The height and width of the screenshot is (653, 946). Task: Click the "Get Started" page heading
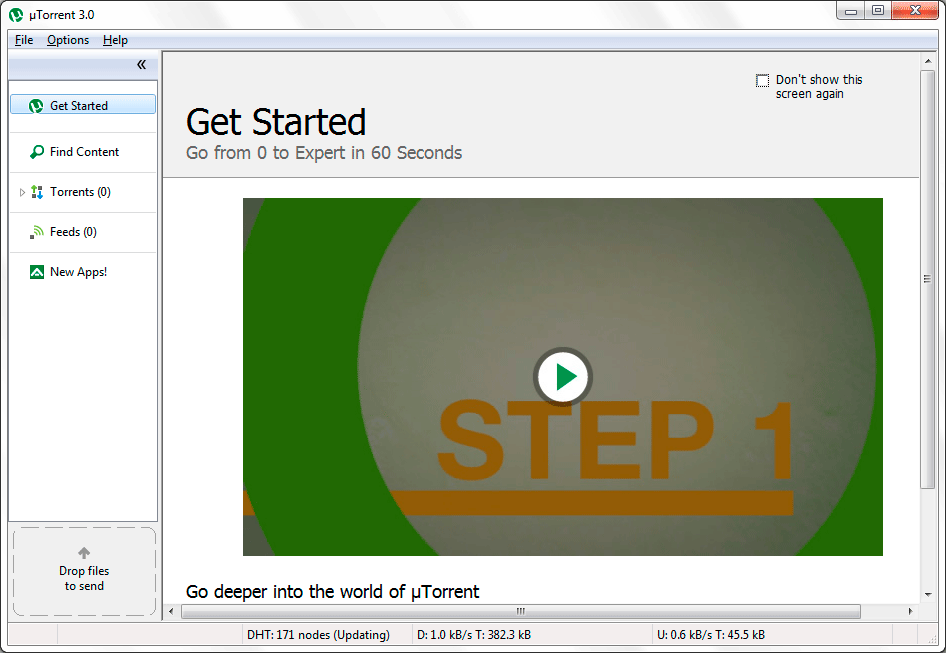click(x=276, y=123)
